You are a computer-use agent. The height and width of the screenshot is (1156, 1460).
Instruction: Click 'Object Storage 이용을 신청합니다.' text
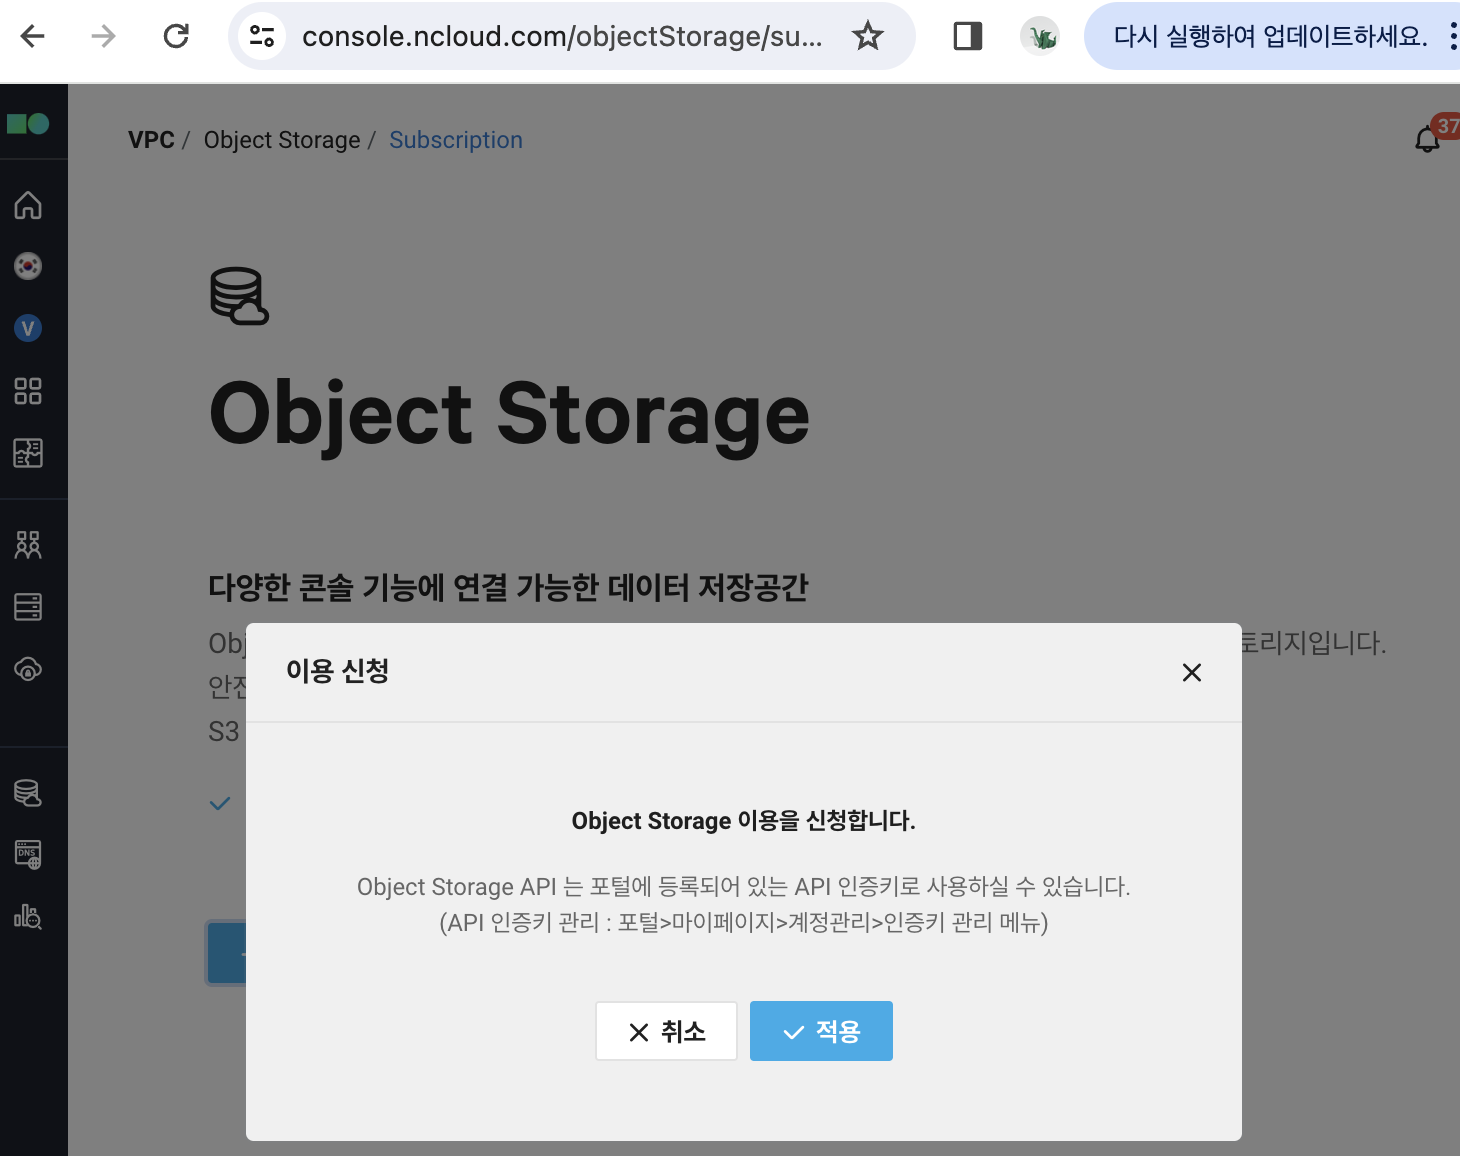click(743, 821)
